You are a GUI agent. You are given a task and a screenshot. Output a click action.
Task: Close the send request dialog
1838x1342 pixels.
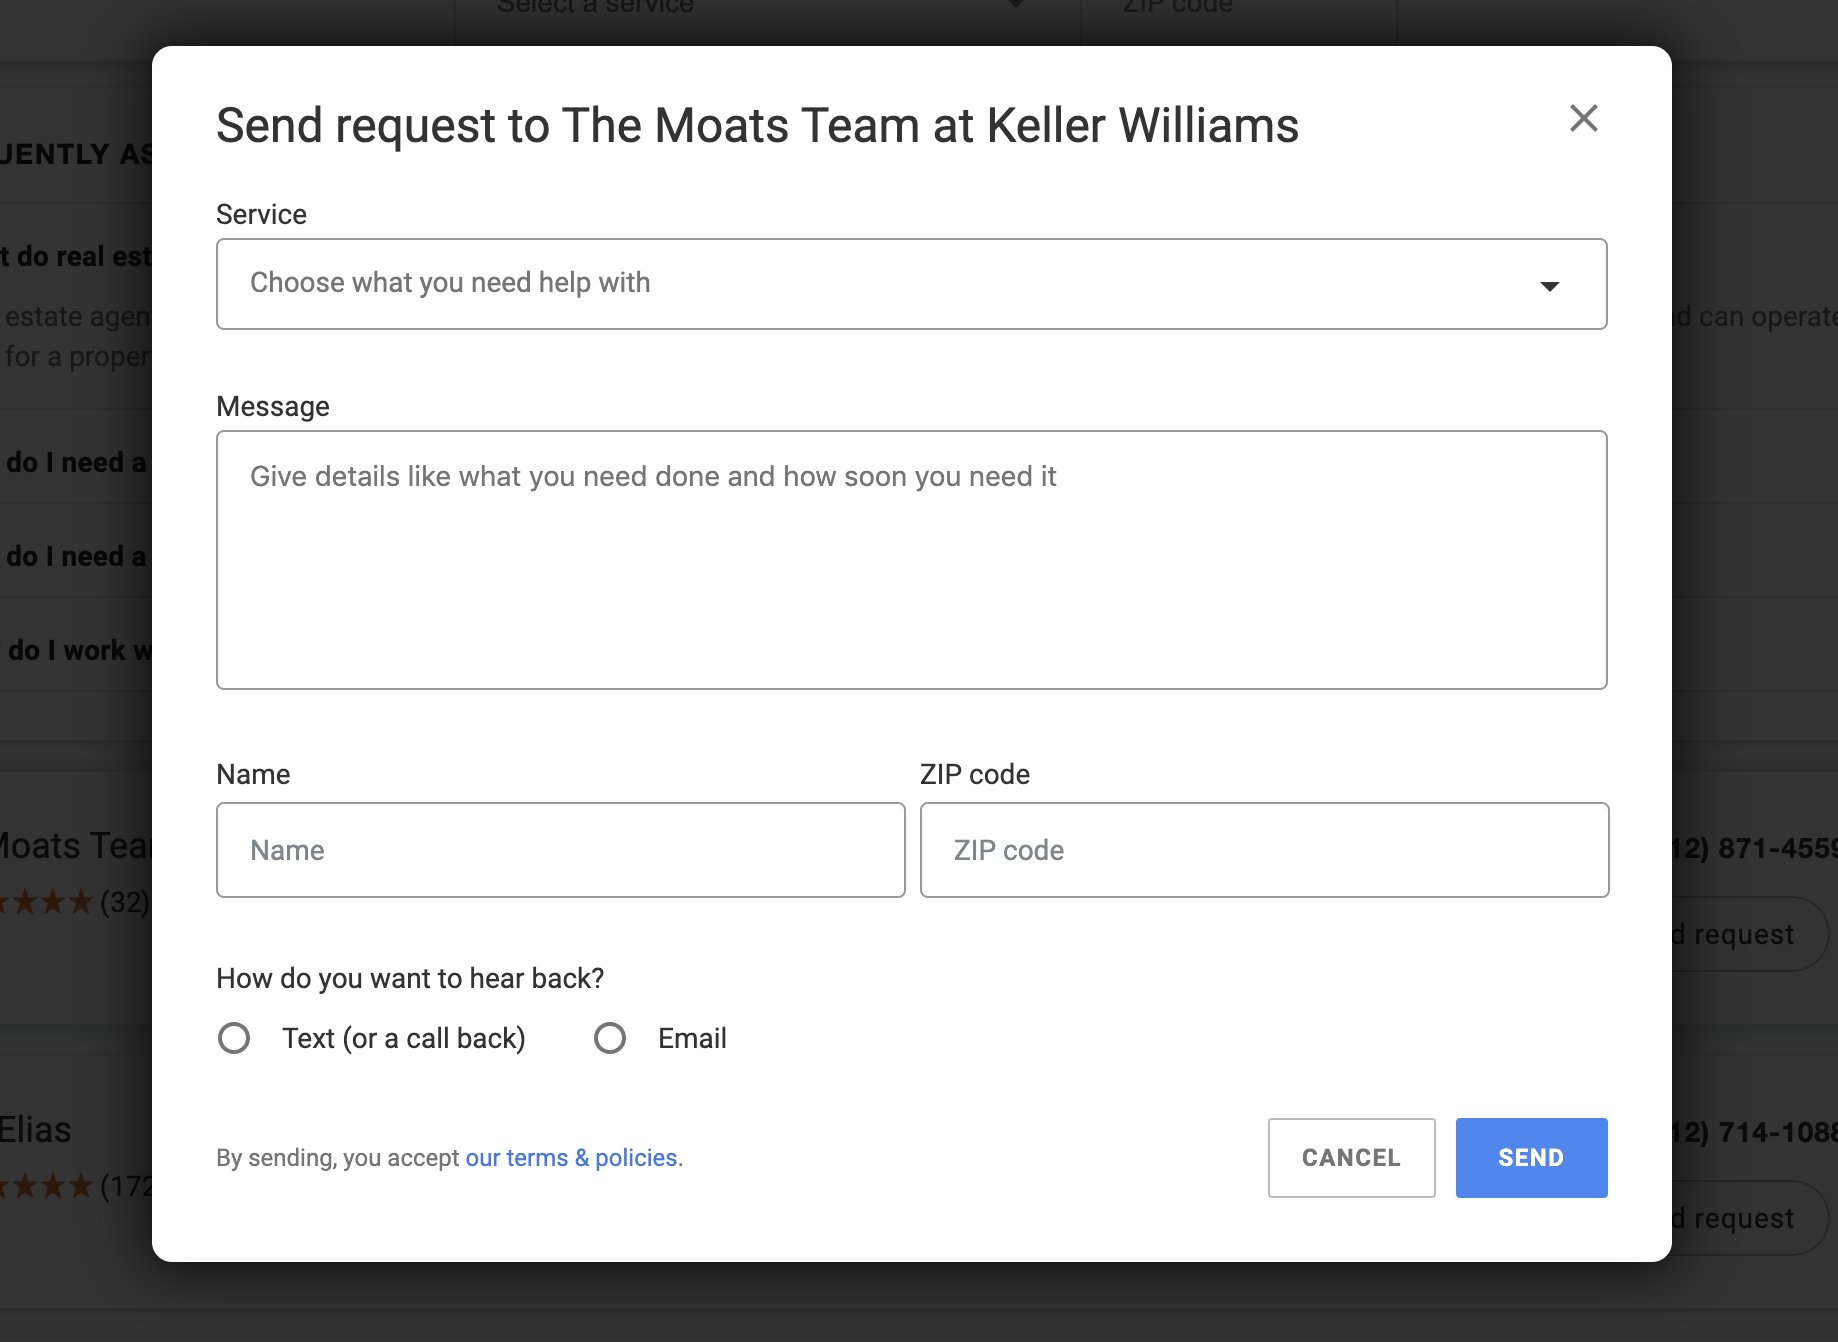(x=1584, y=119)
